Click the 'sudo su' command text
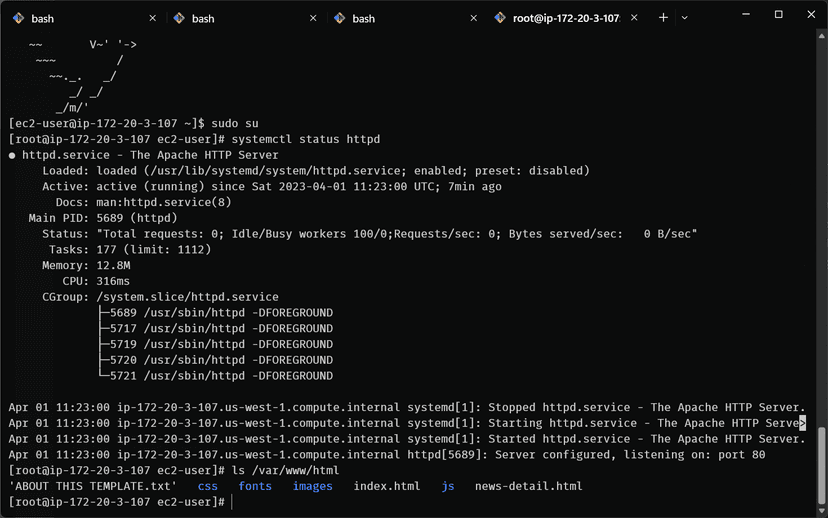 click(234, 124)
